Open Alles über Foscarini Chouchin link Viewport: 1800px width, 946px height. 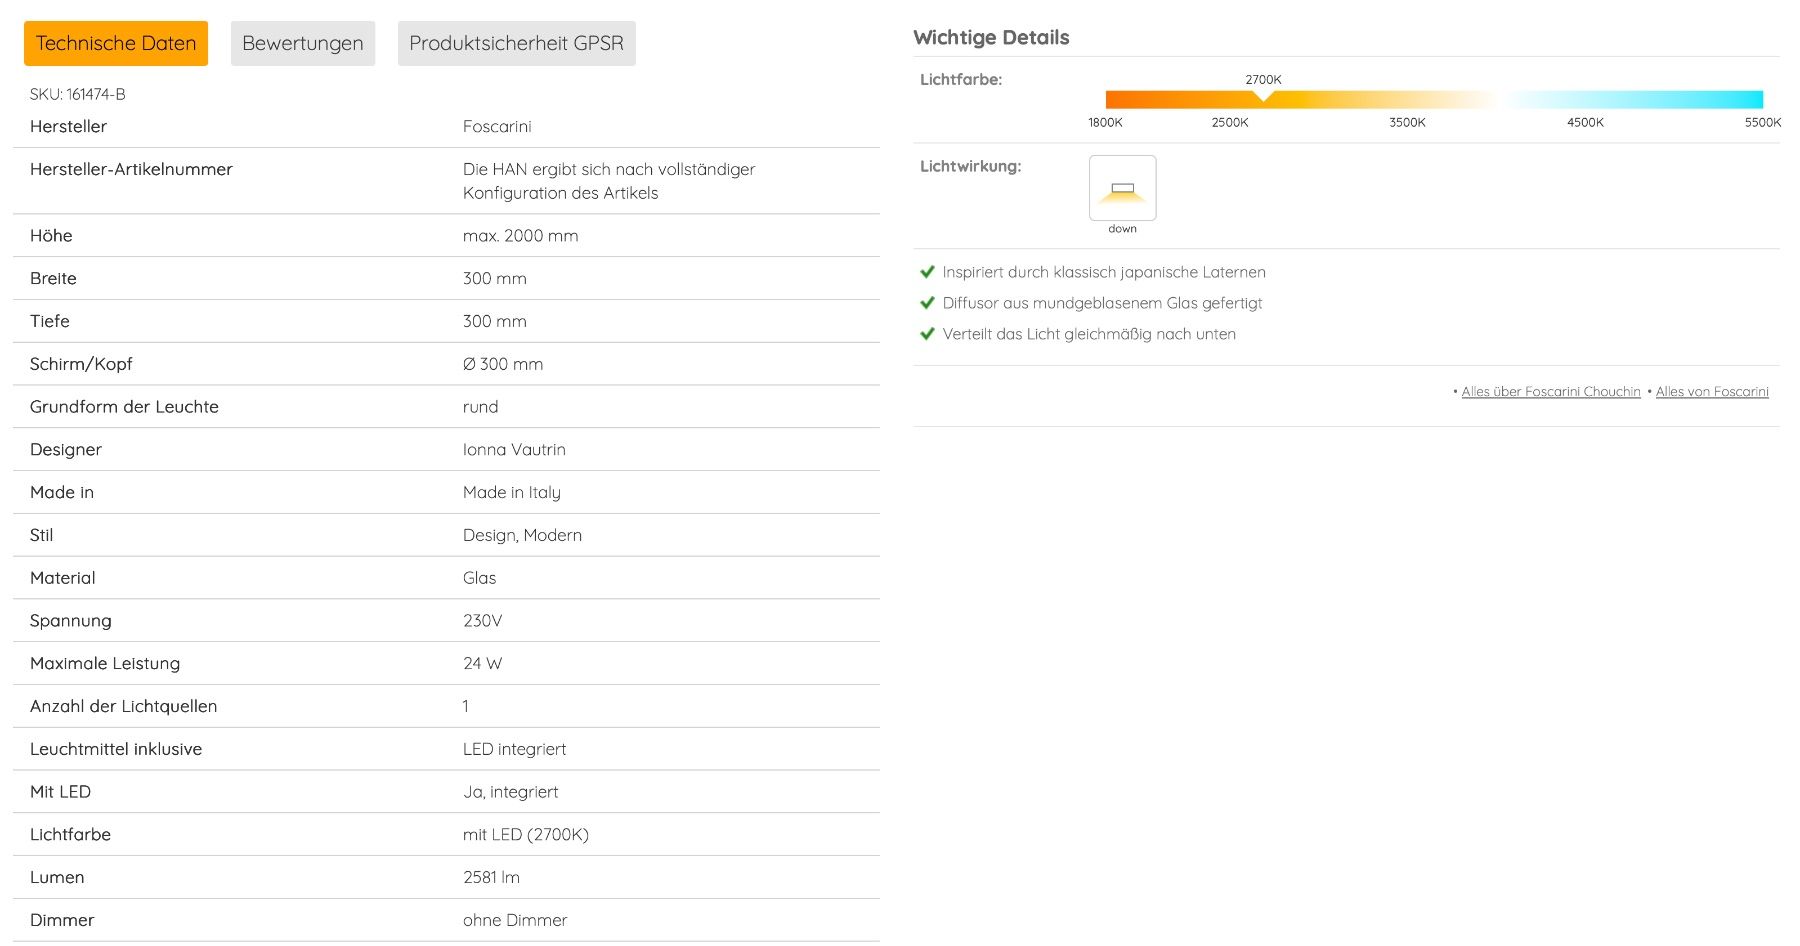pyautogui.click(x=1551, y=392)
